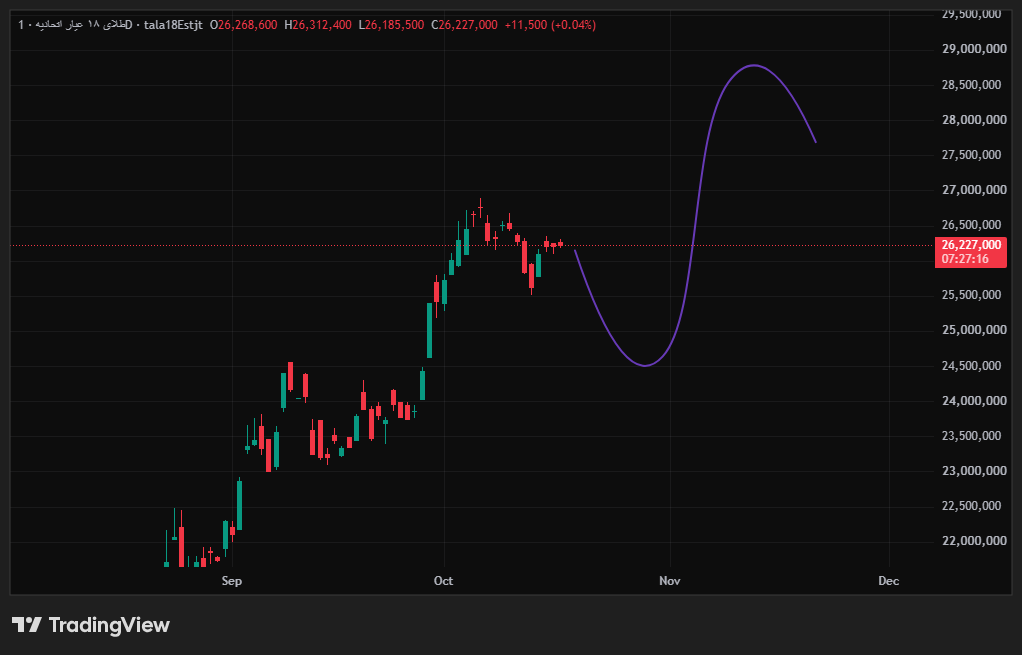The width and height of the screenshot is (1022, 655).
Task: Click the red 26,227,000 current price label
Action: point(971,245)
